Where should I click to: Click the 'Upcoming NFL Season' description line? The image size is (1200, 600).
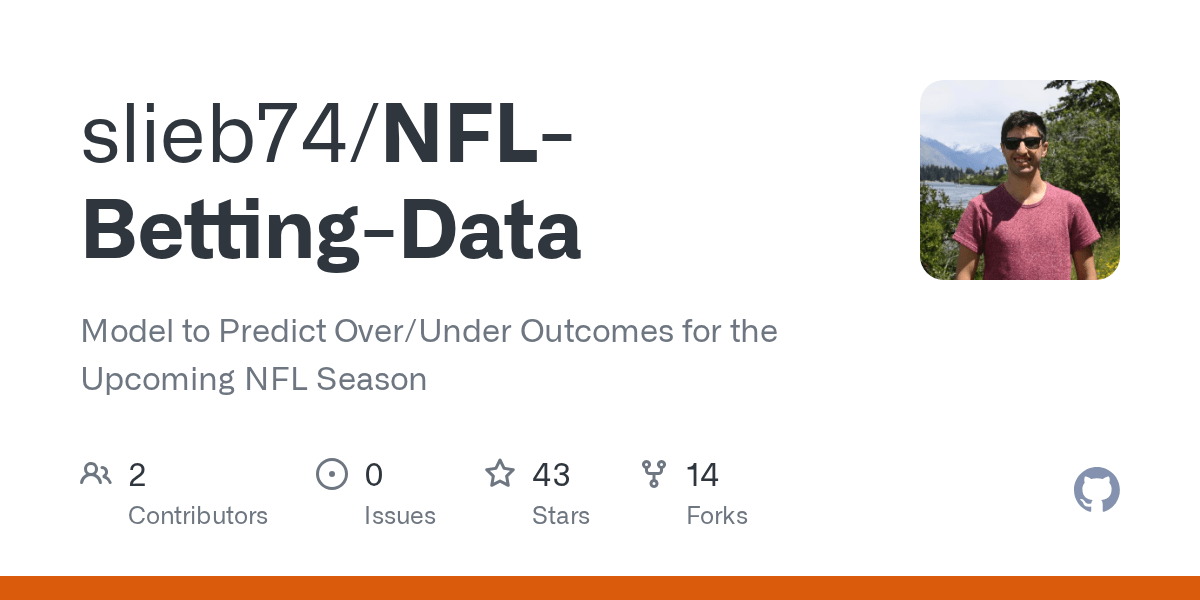254,380
